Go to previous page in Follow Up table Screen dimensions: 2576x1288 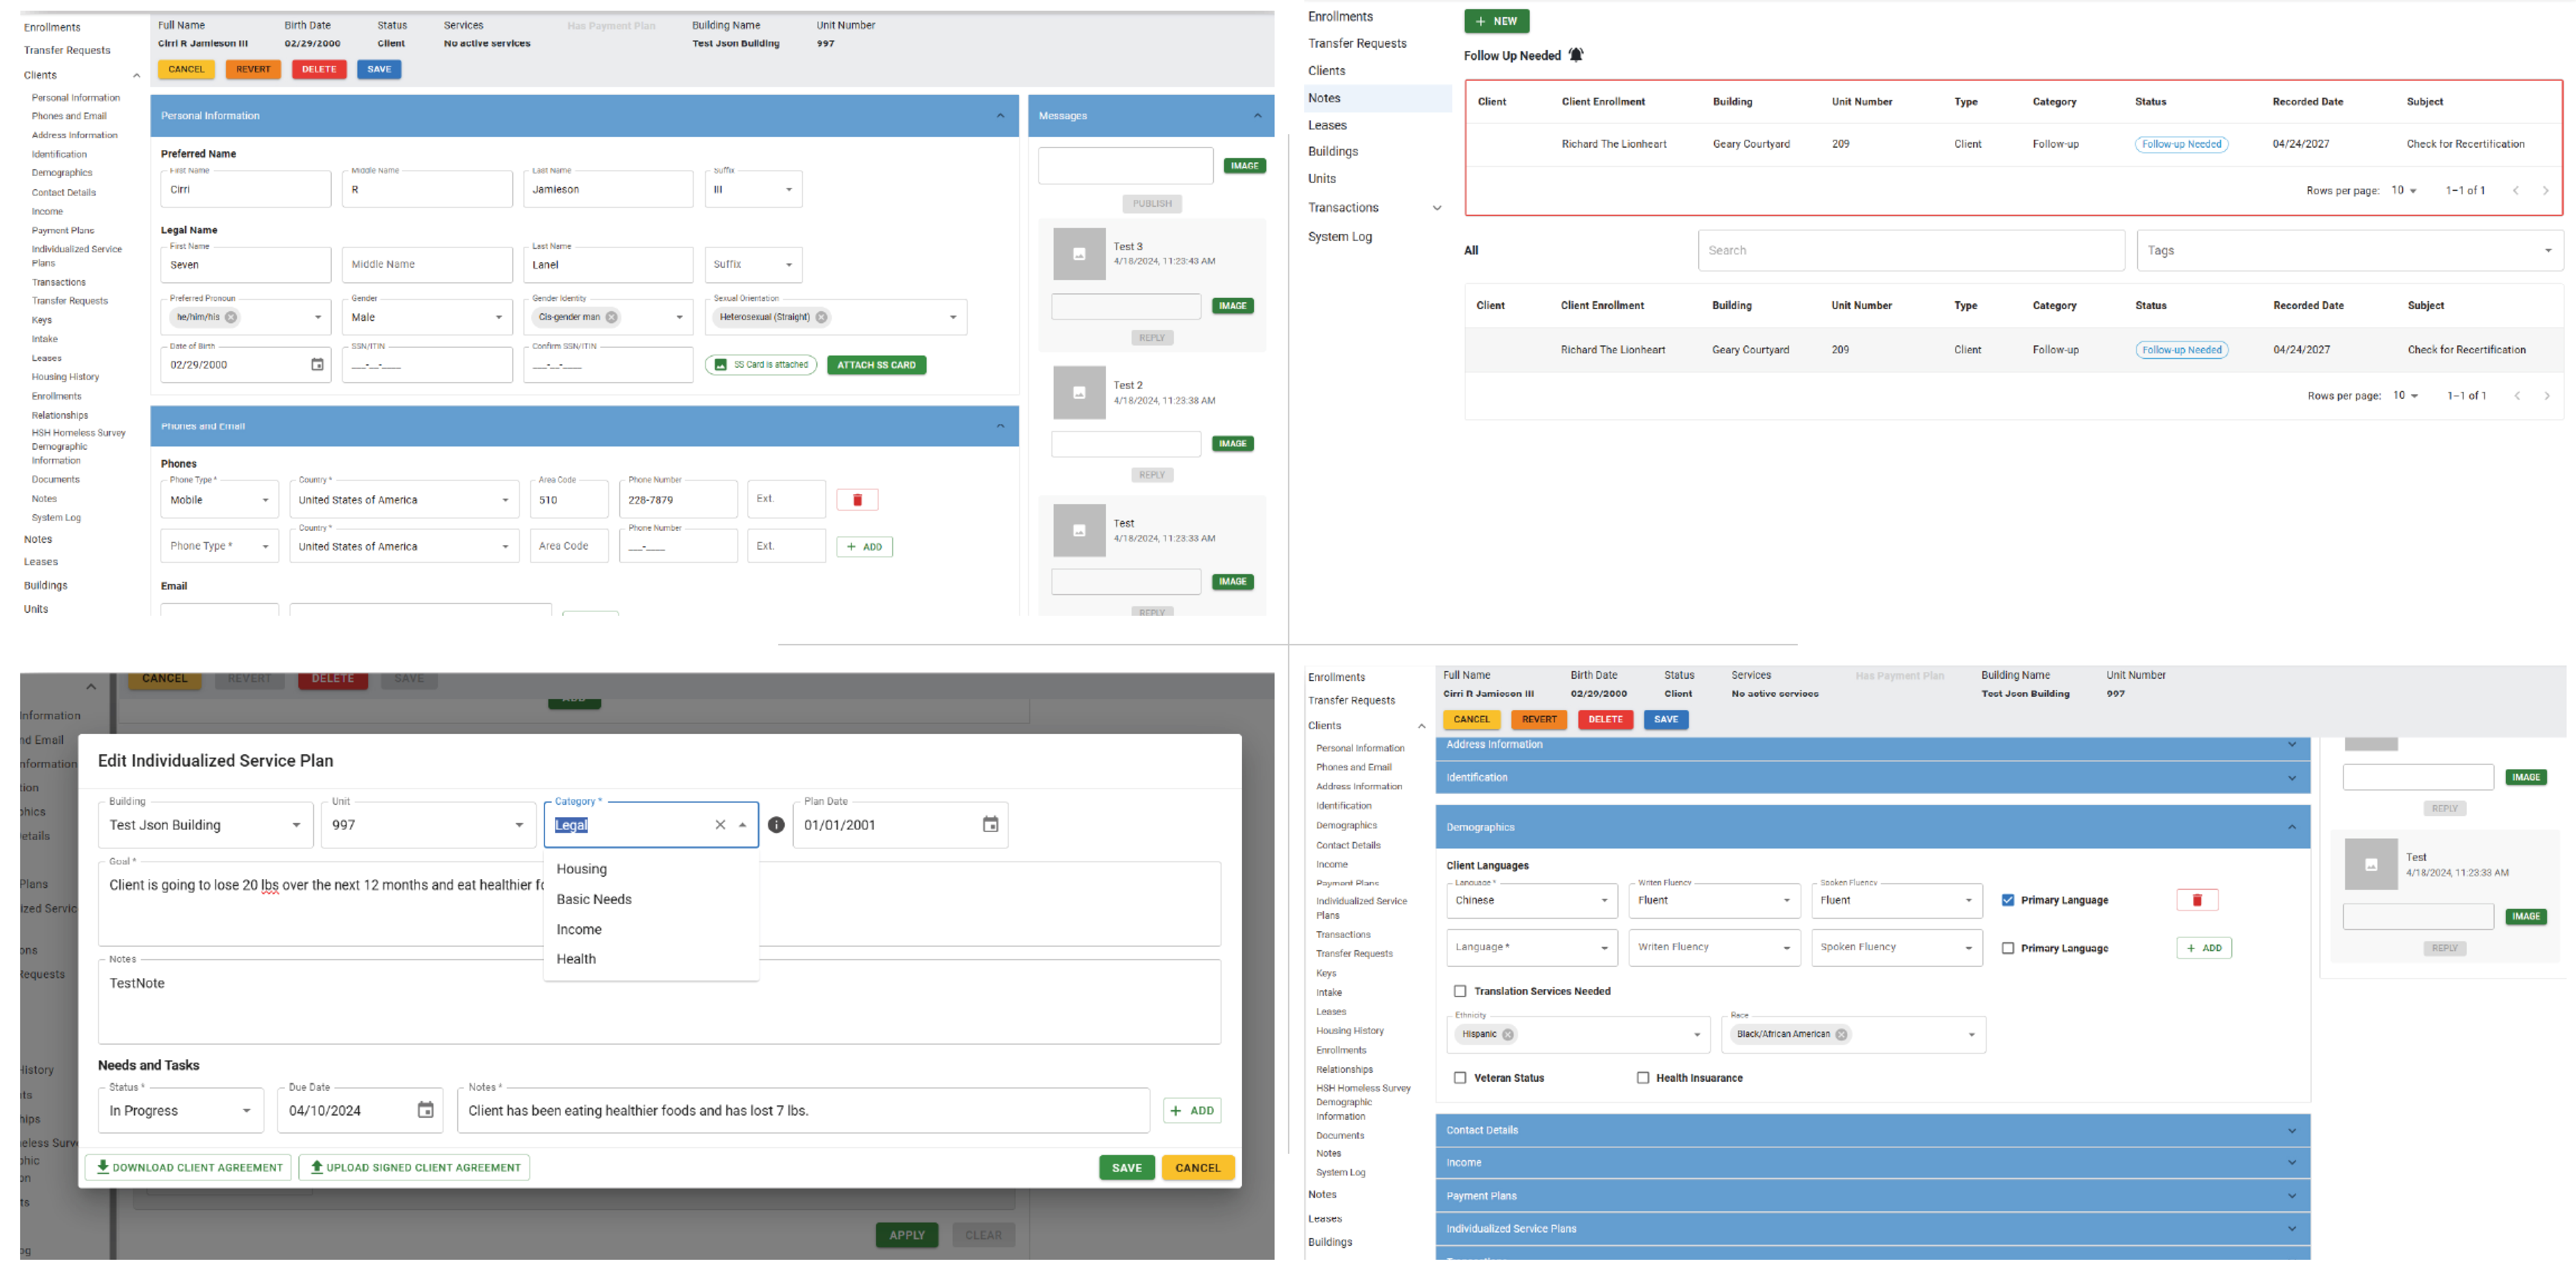point(2515,190)
